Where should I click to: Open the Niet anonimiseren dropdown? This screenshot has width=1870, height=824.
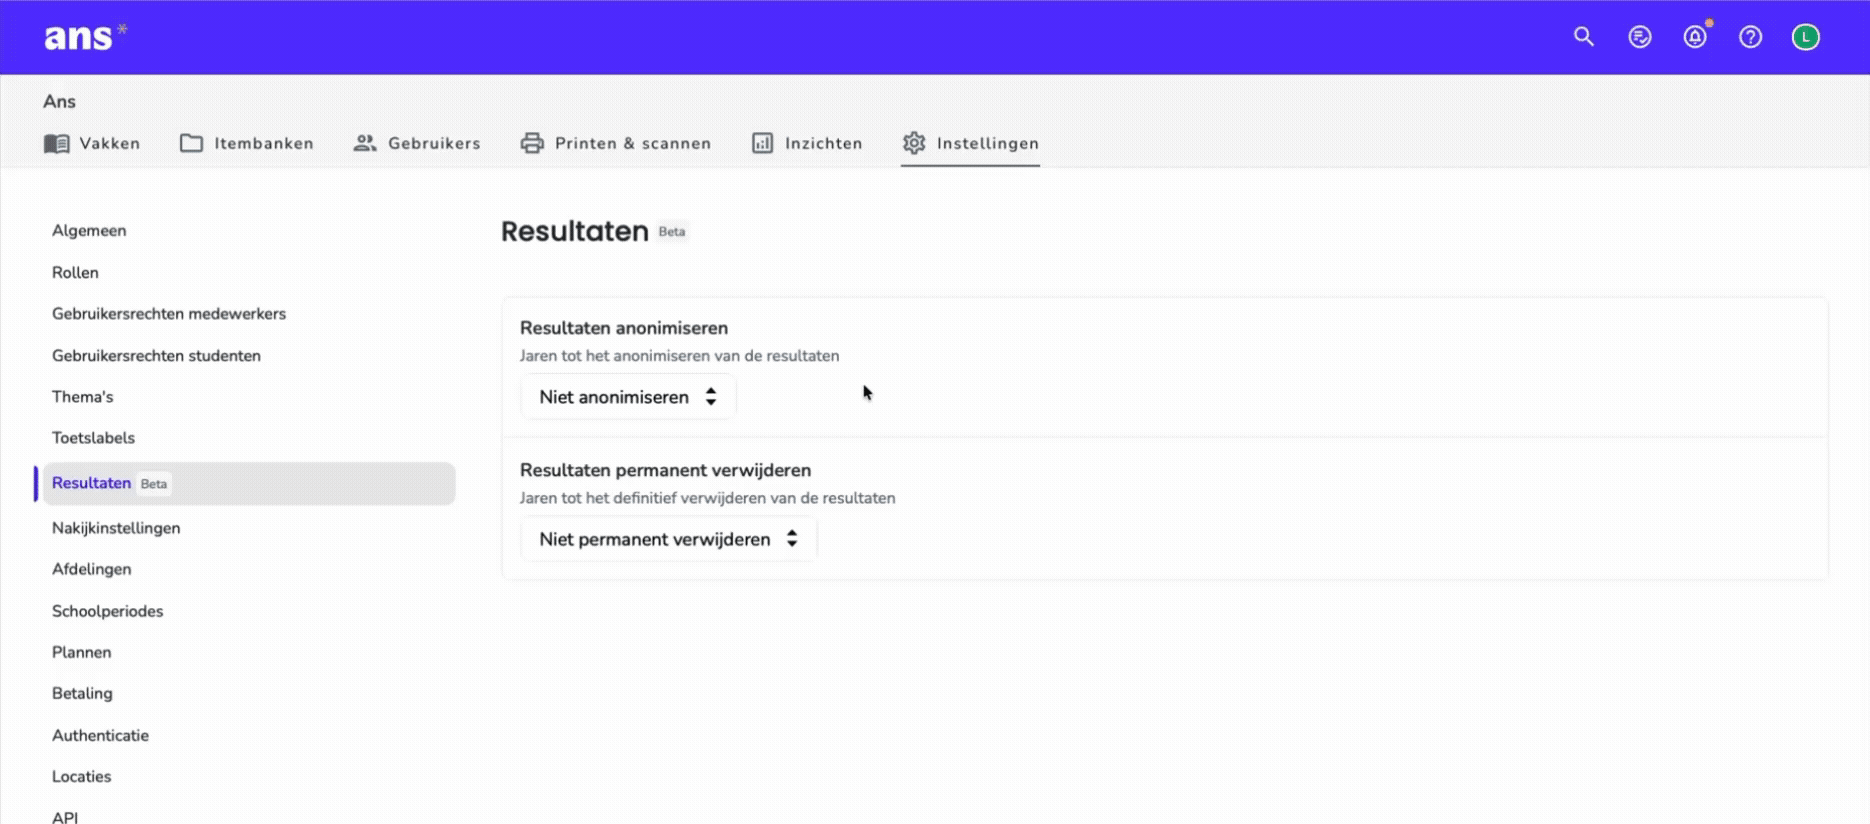pyautogui.click(x=628, y=397)
